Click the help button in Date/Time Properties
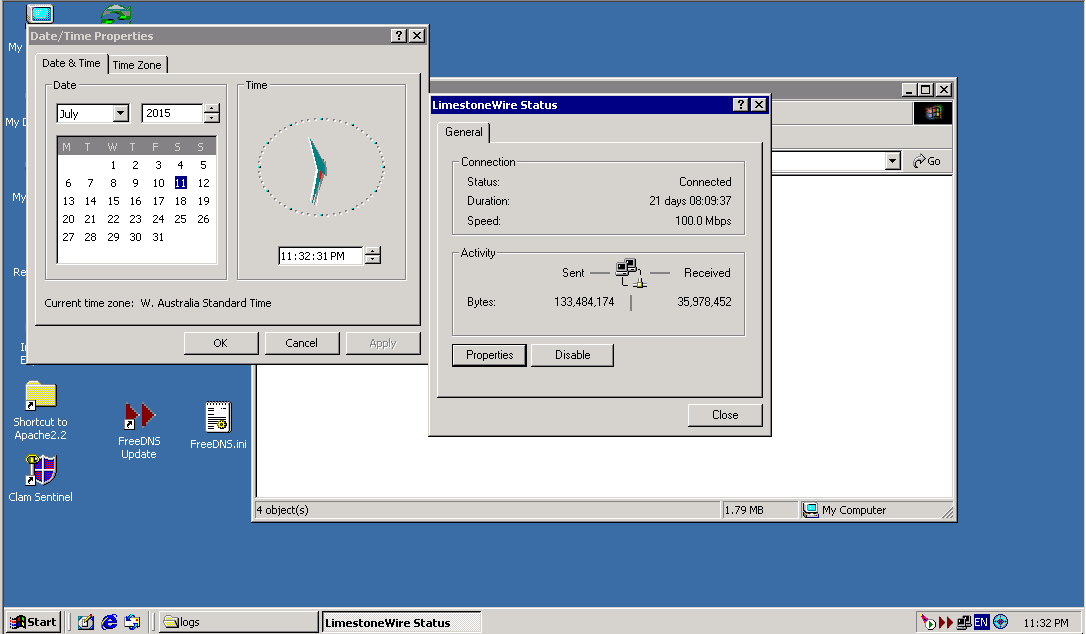This screenshot has width=1086, height=634. (x=398, y=36)
